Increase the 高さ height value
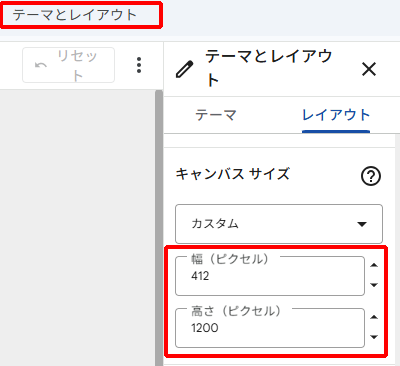The image size is (400, 366). (x=374, y=317)
